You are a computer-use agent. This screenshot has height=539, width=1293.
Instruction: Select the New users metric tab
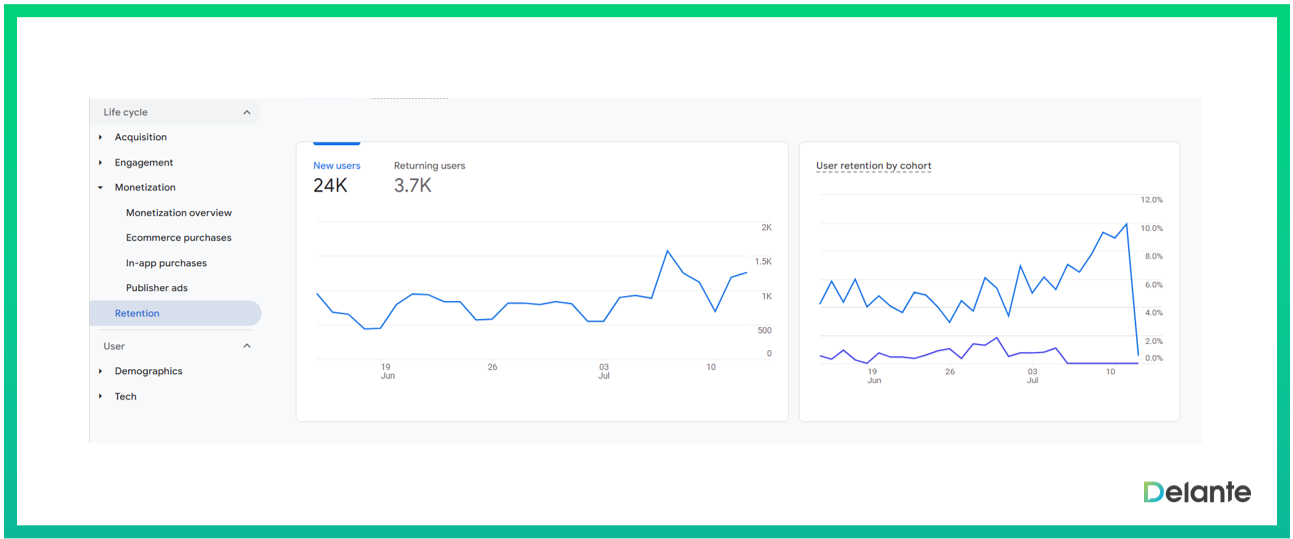[336, 166]
